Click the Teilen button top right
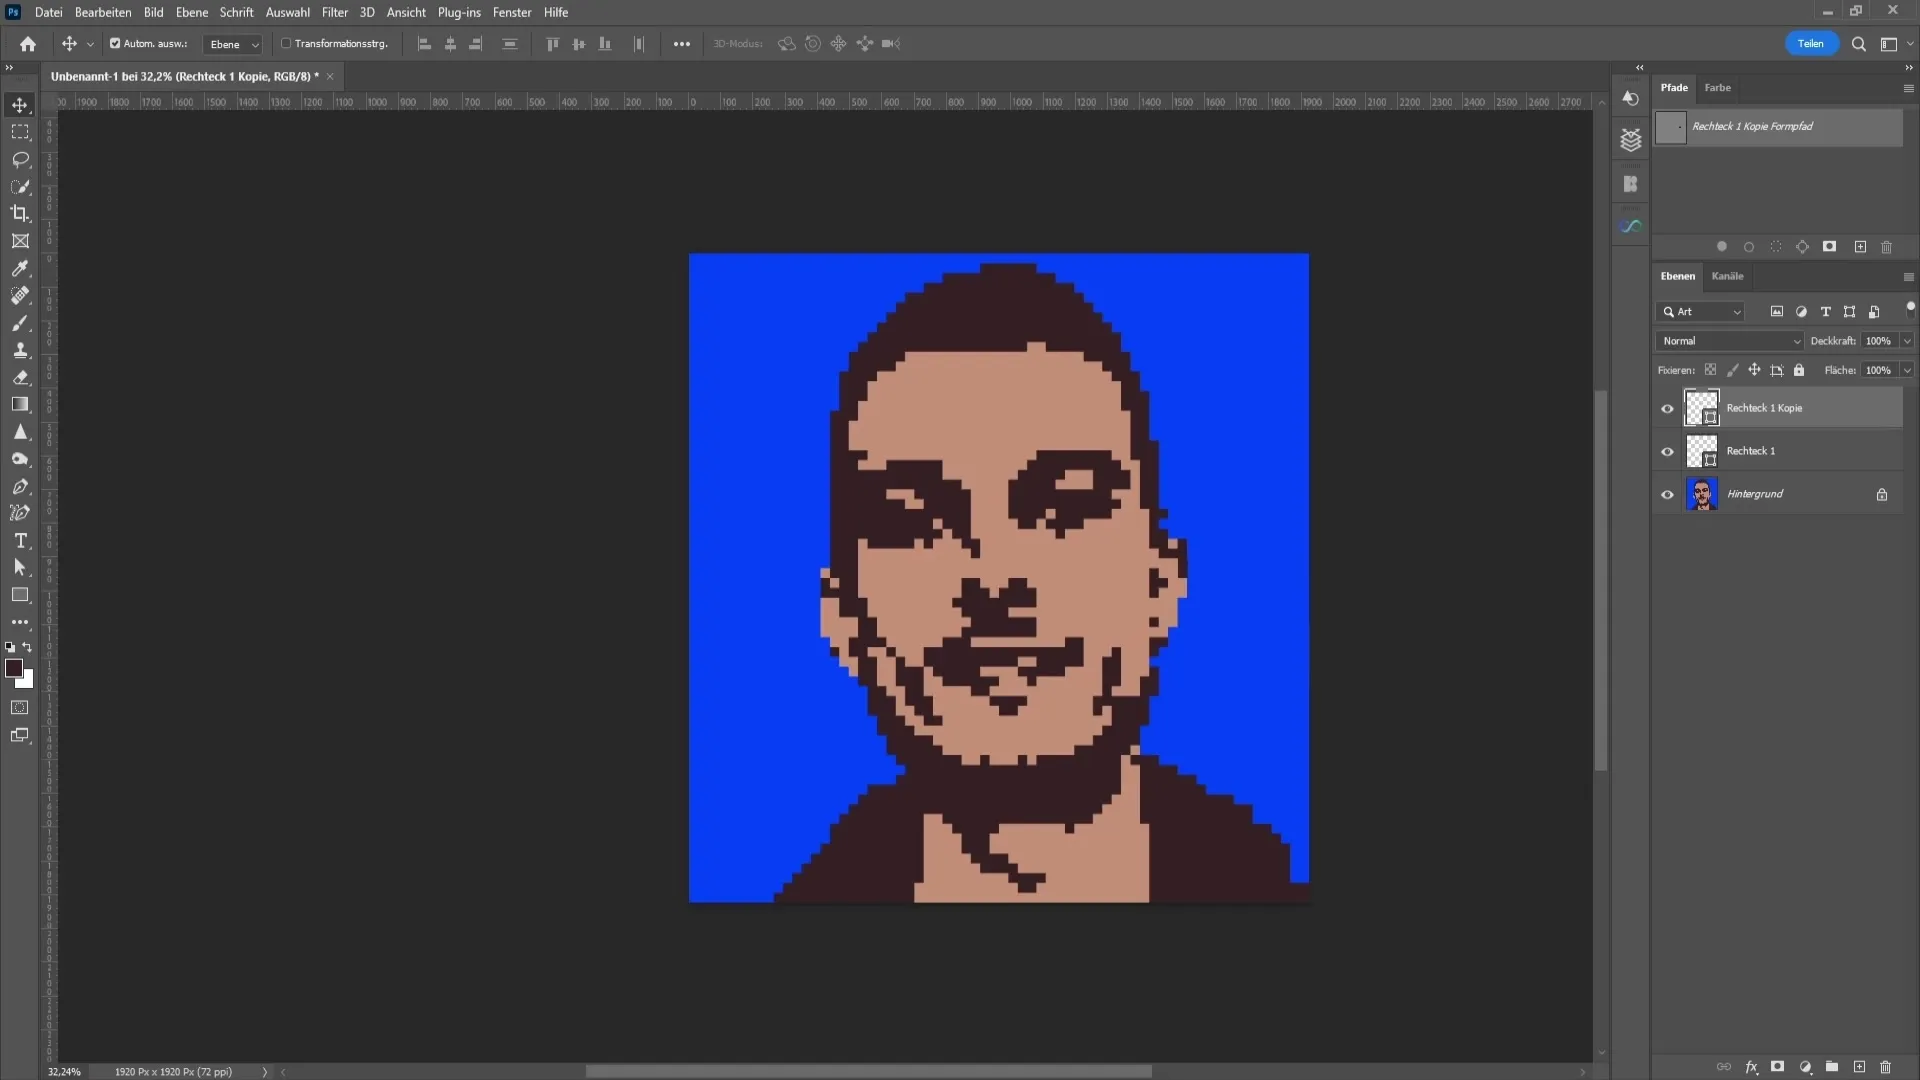 [1811, 44]
